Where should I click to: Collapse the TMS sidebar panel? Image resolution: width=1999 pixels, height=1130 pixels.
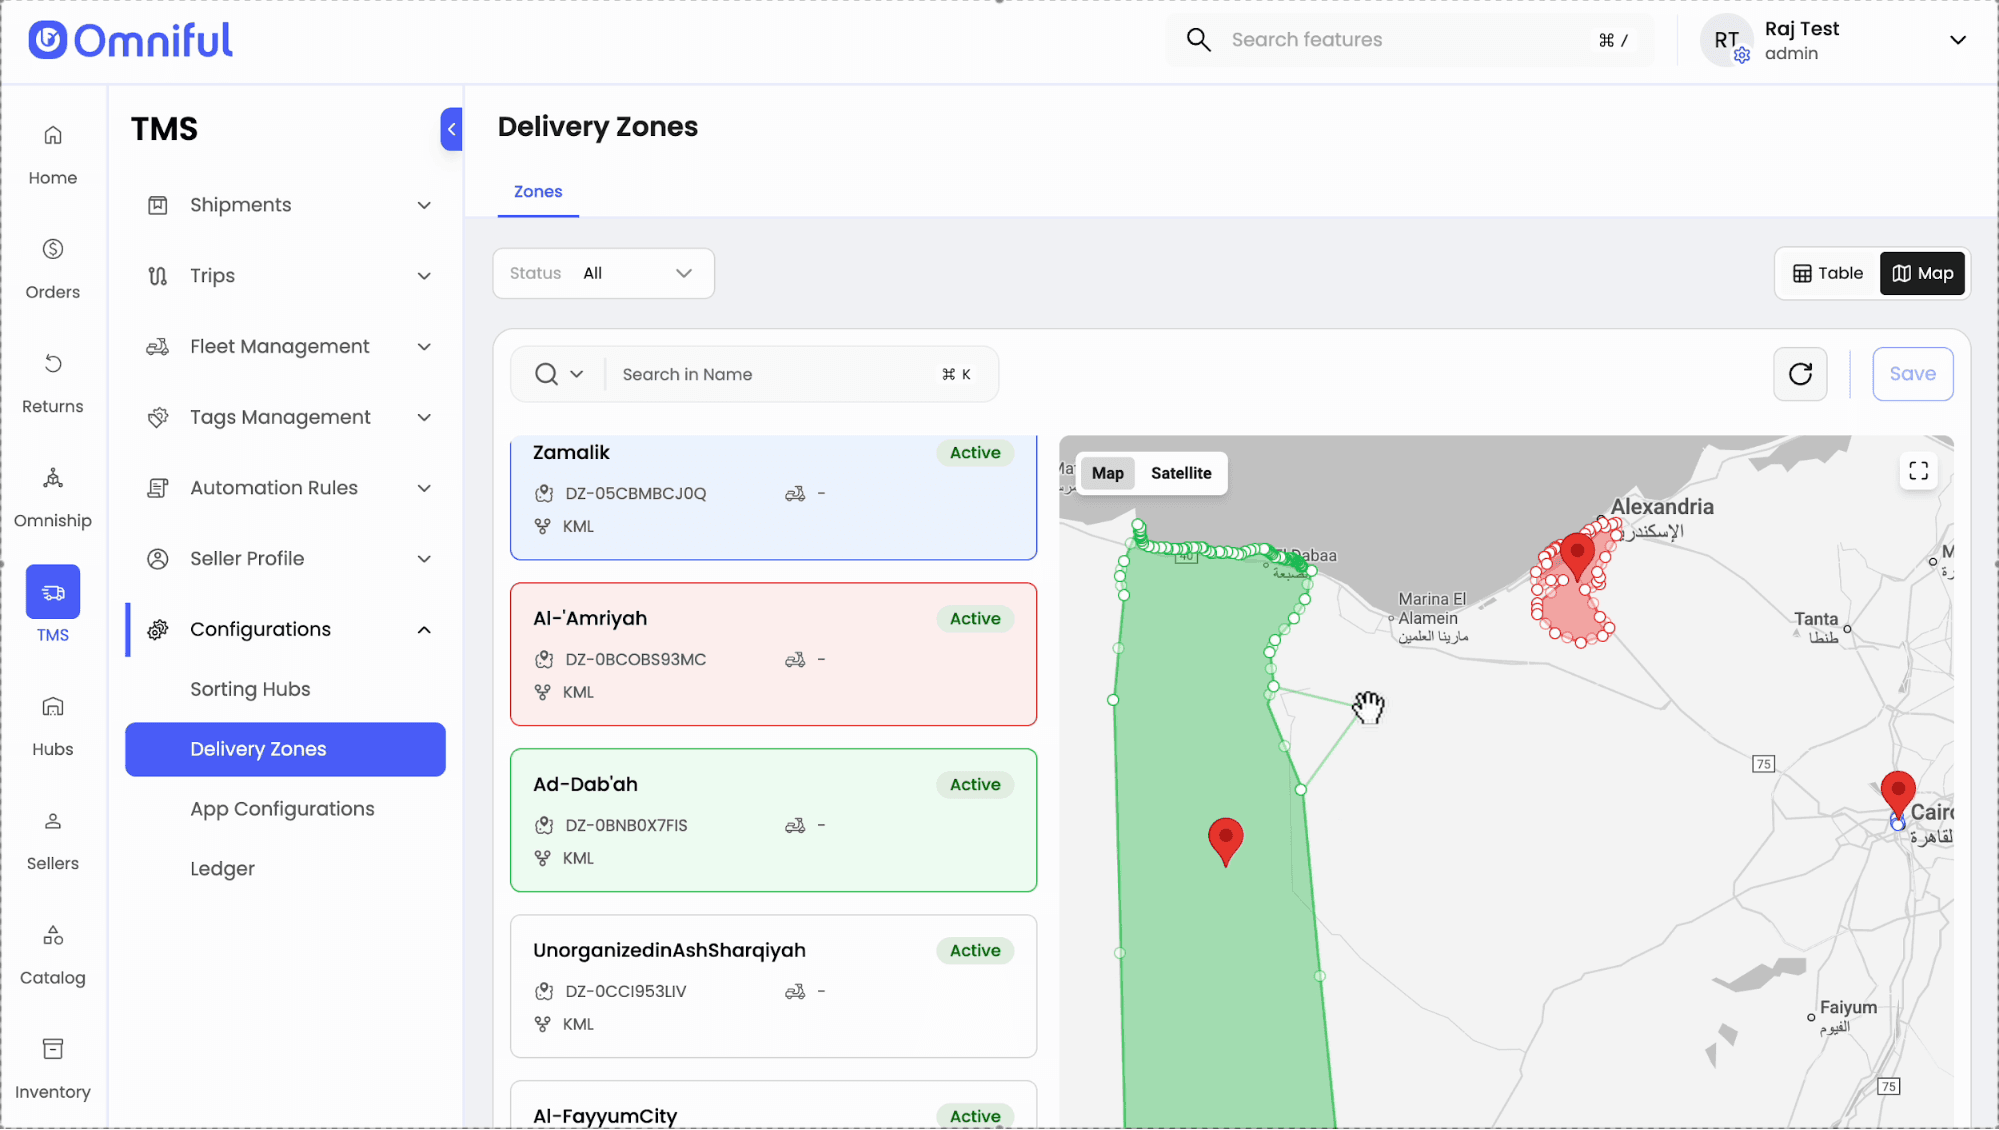451,129
